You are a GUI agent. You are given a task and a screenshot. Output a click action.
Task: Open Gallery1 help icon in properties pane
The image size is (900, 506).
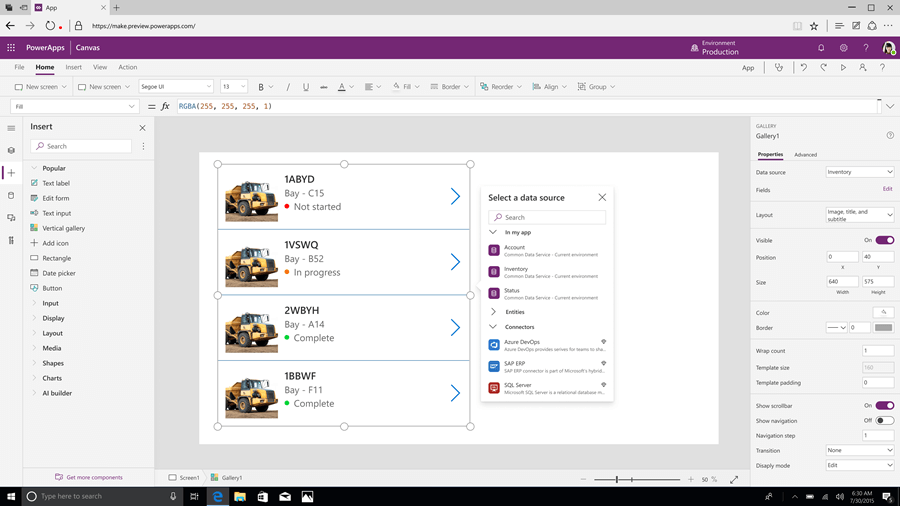890,135
